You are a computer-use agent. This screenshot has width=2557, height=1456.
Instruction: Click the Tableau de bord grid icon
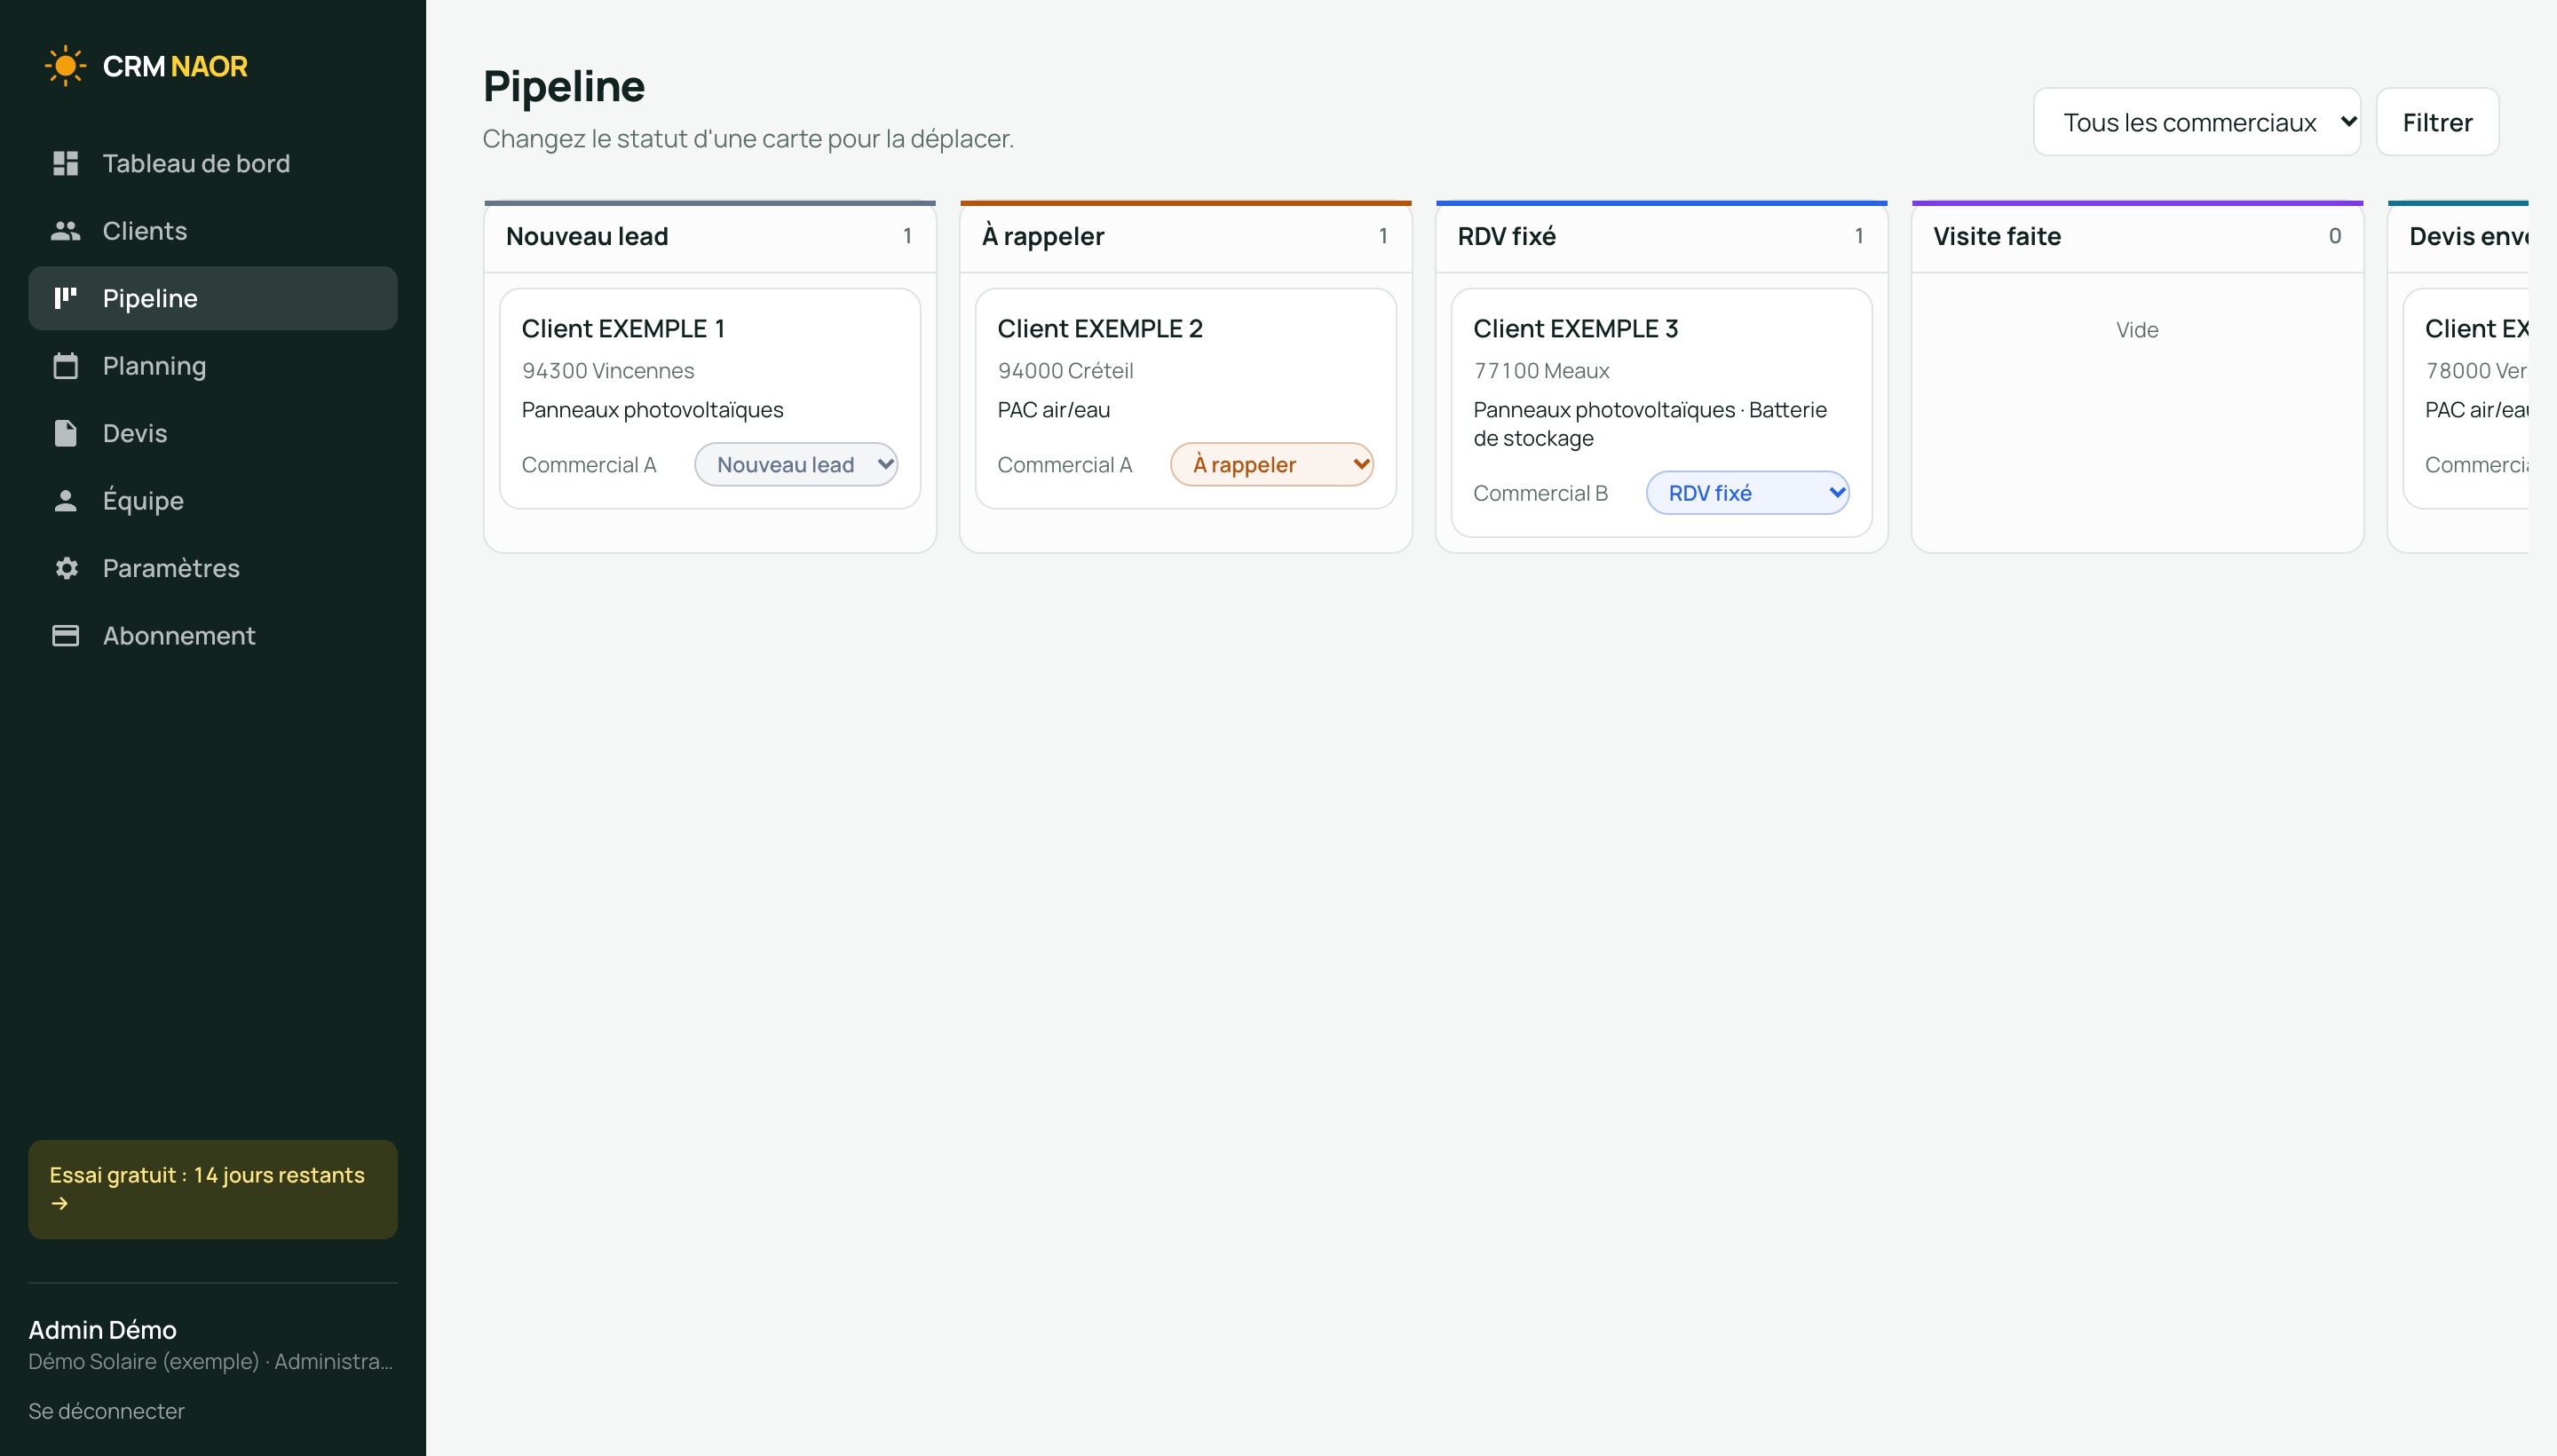[65, 163]
